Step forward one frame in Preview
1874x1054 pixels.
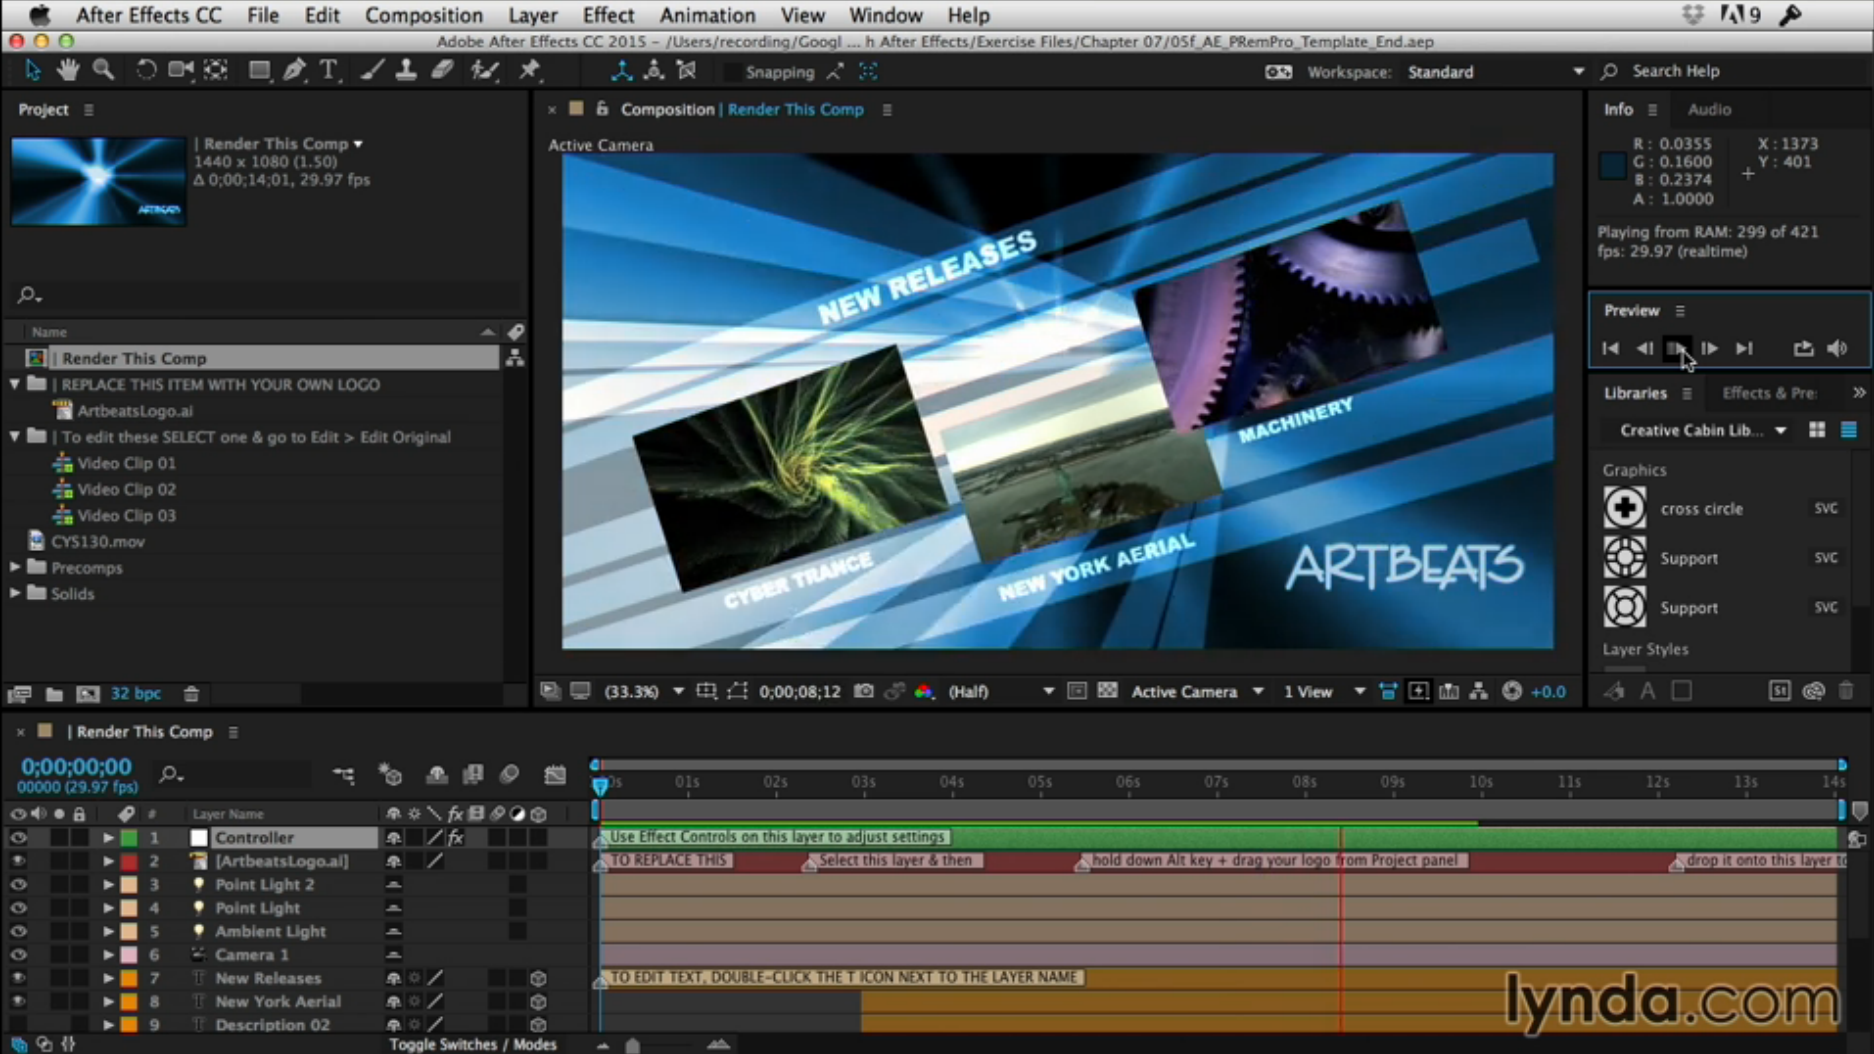pos(1710,348)
